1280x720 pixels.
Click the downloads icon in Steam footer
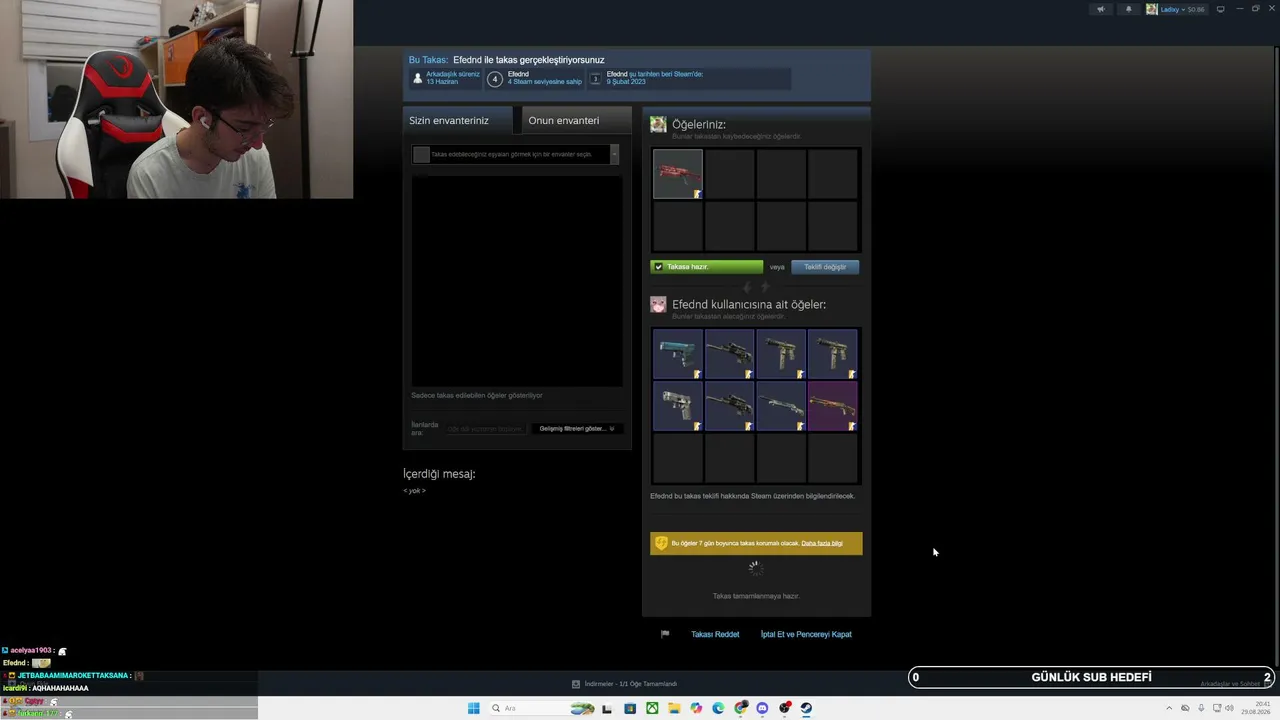tap(576, 684)
